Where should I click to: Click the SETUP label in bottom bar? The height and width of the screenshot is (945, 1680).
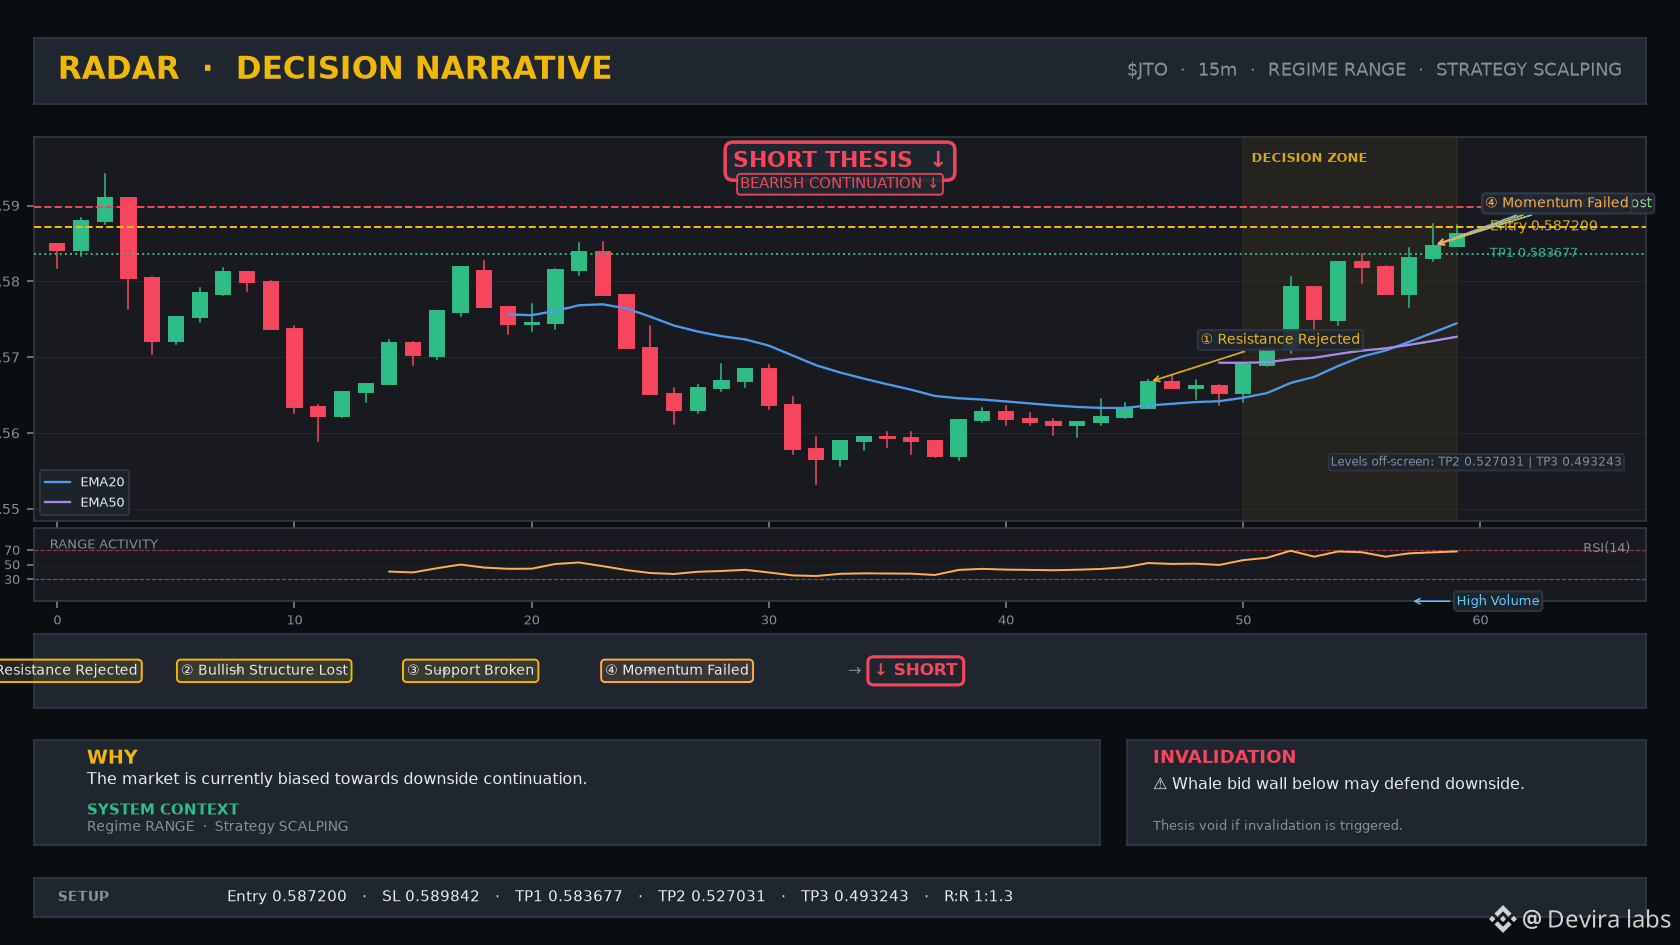(x=83, y=897)
